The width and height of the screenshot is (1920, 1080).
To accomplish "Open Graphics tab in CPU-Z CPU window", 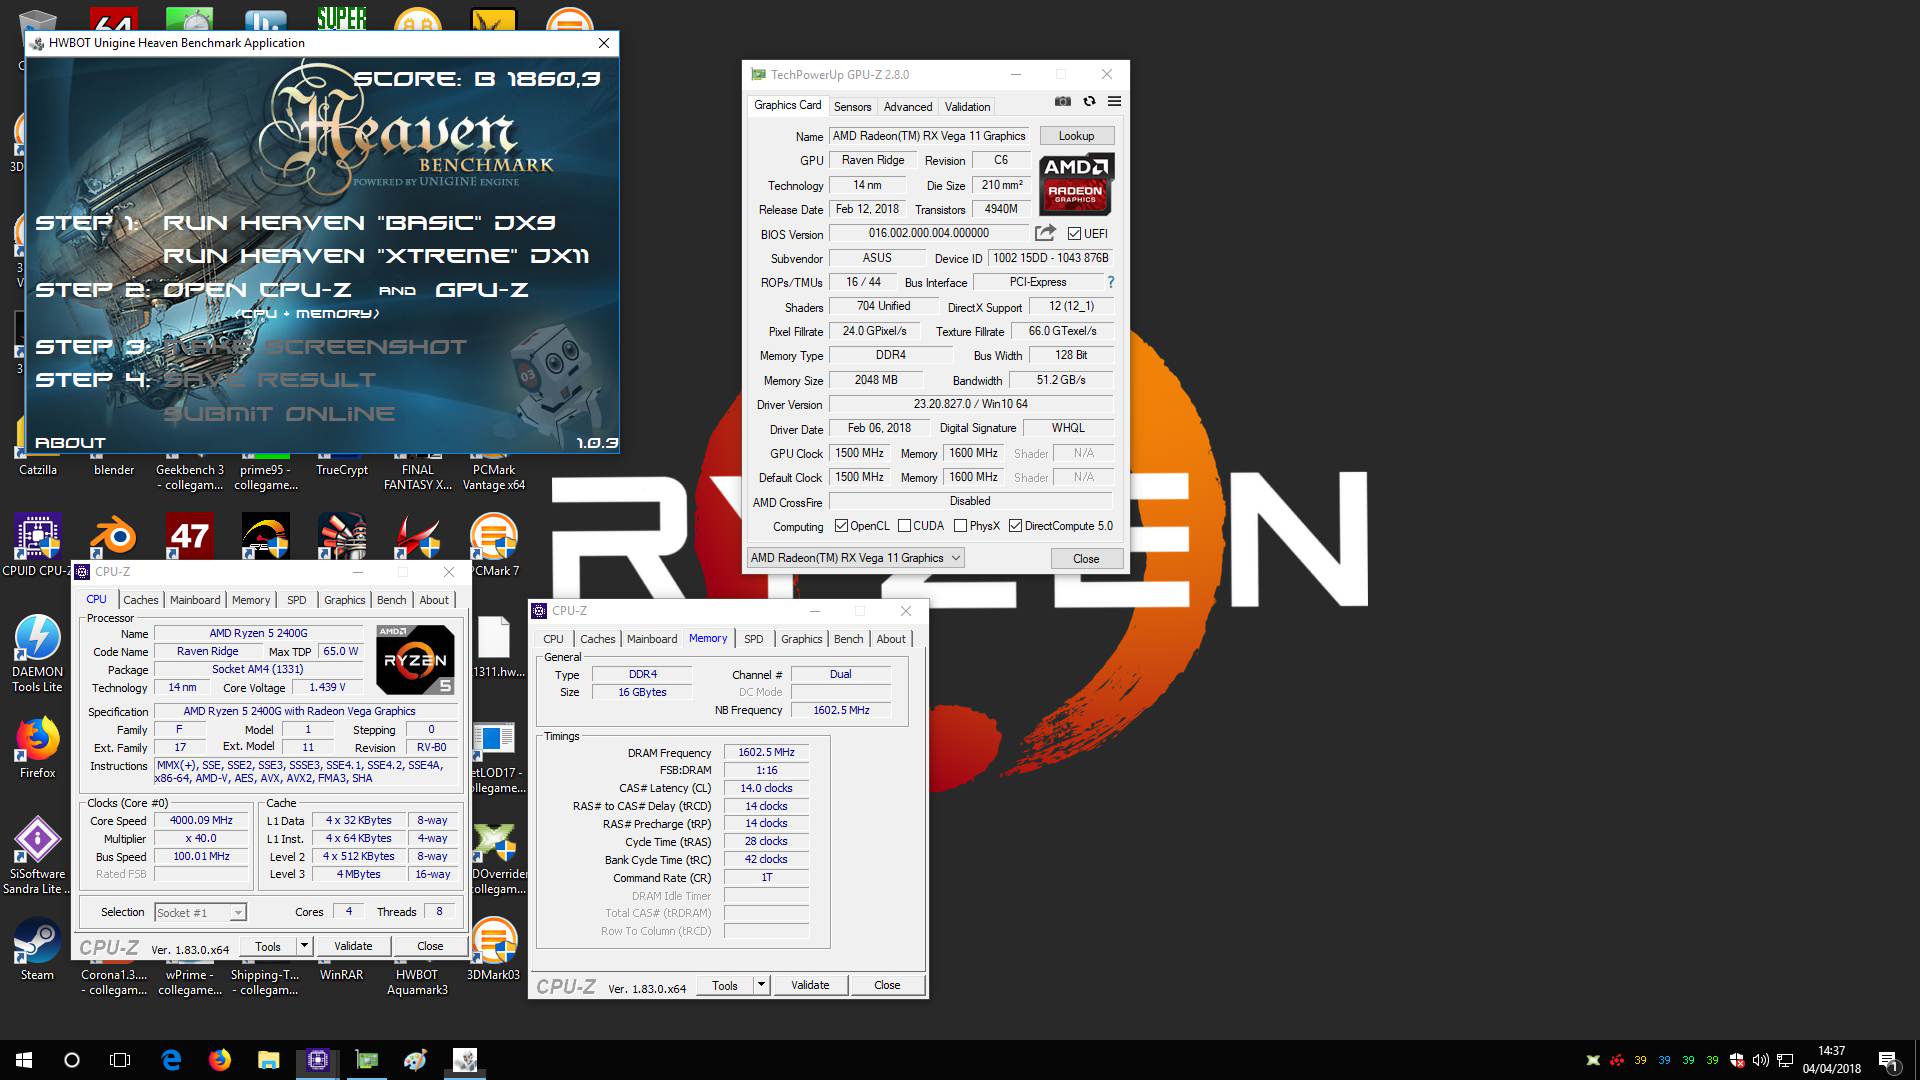I will click(345, 600).
